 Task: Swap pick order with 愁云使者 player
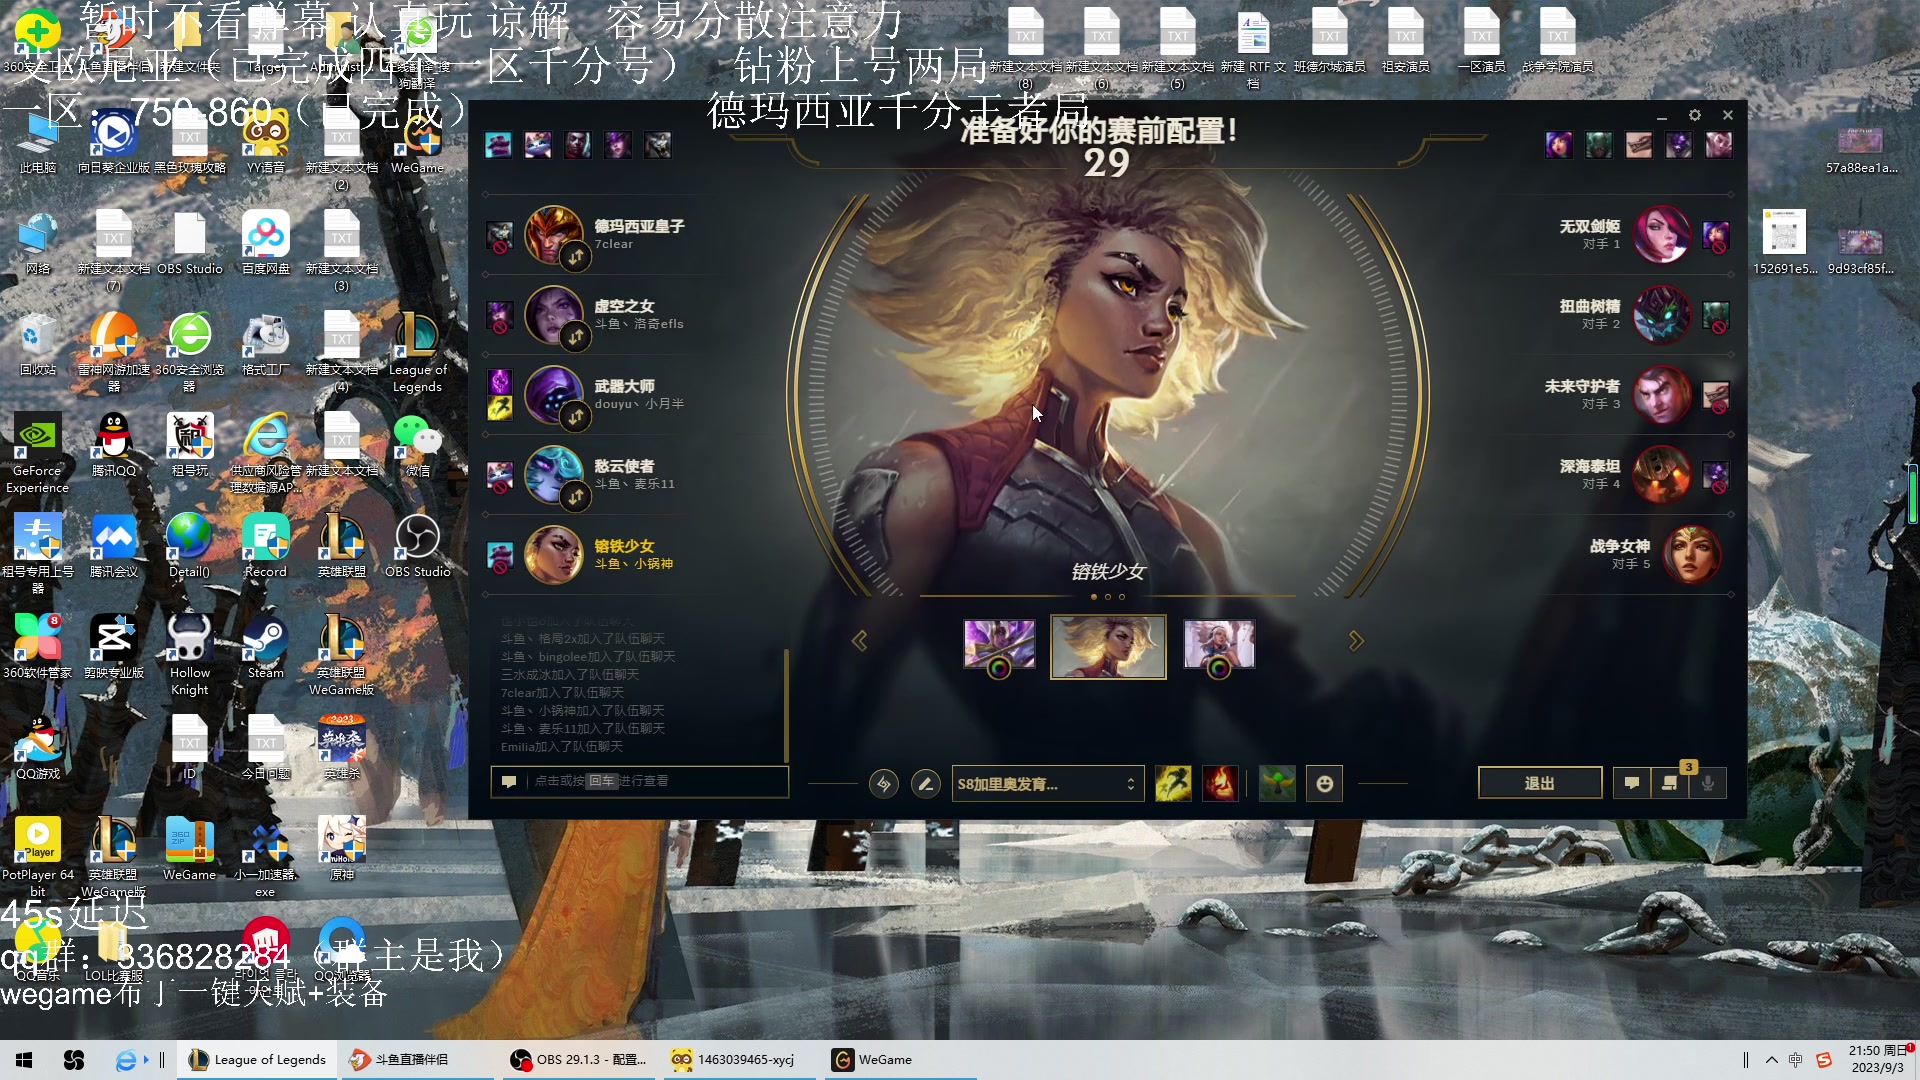pos(576,496)
